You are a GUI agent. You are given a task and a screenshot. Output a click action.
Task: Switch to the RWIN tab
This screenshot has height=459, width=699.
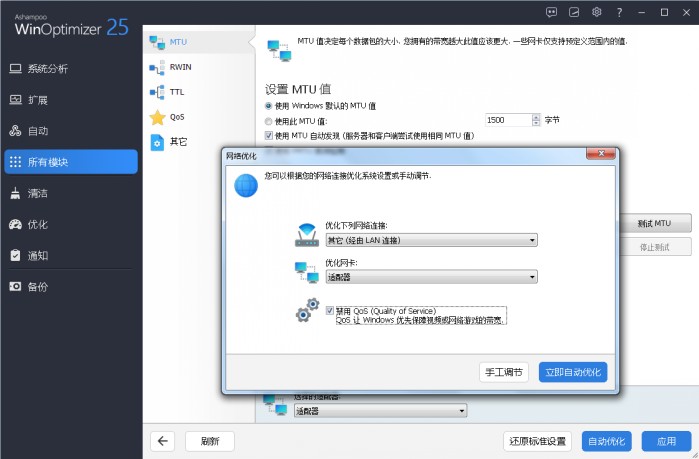[178, 67]
